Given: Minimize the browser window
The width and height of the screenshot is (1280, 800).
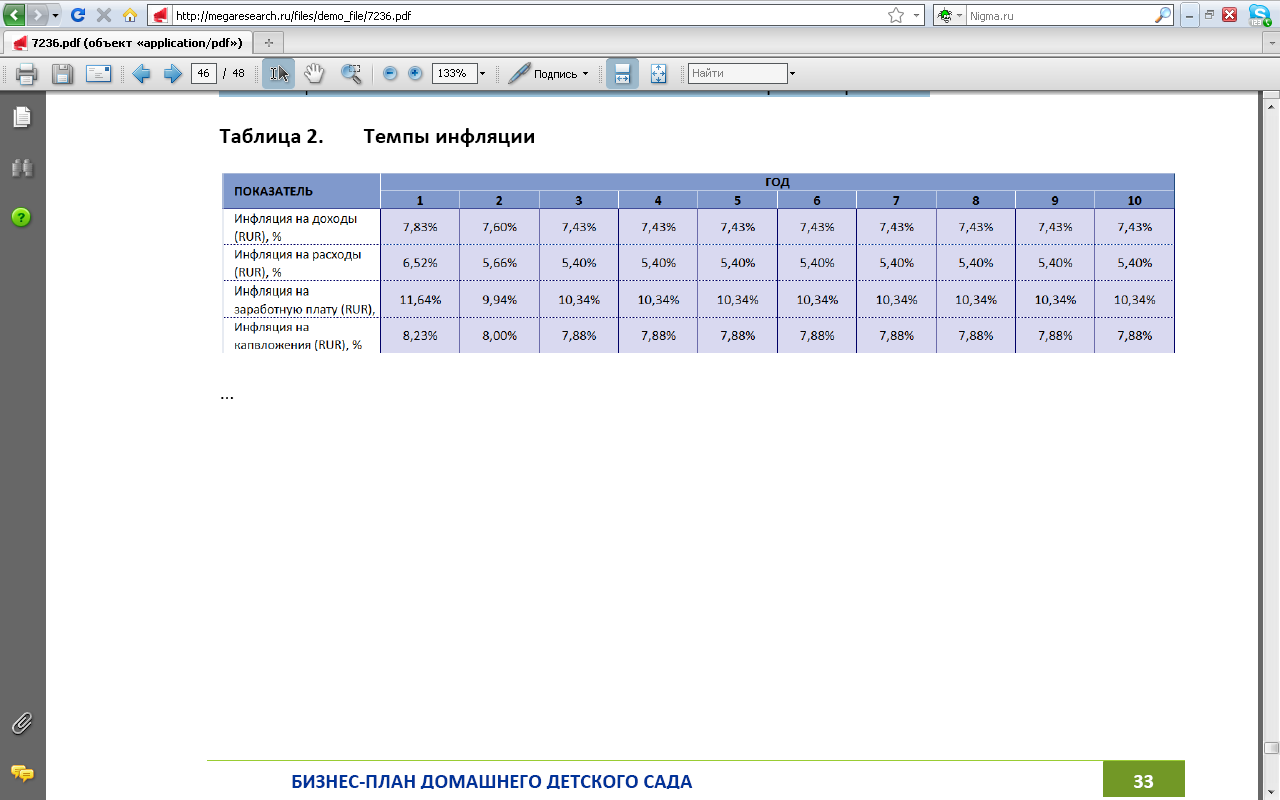Looking at the screenshot, I should pyautogui.click(x=1189, y=15).
